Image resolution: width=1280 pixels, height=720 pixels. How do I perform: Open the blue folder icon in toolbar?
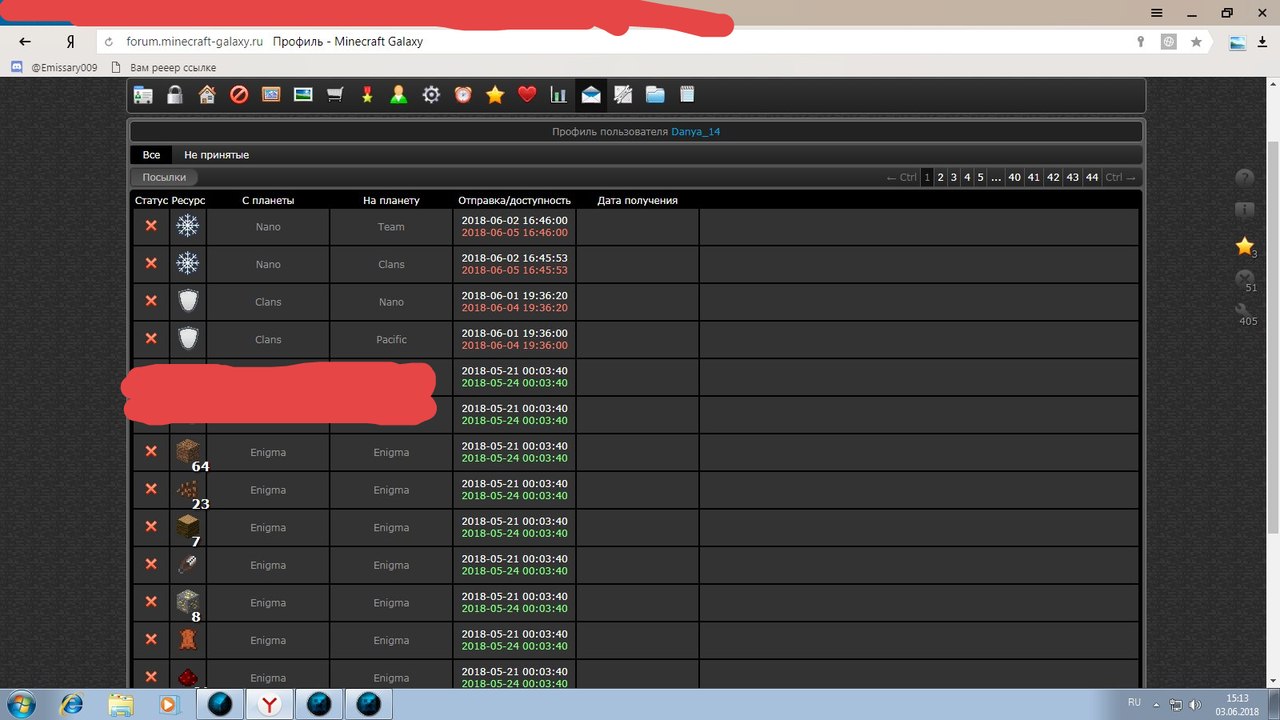[655, 95]
